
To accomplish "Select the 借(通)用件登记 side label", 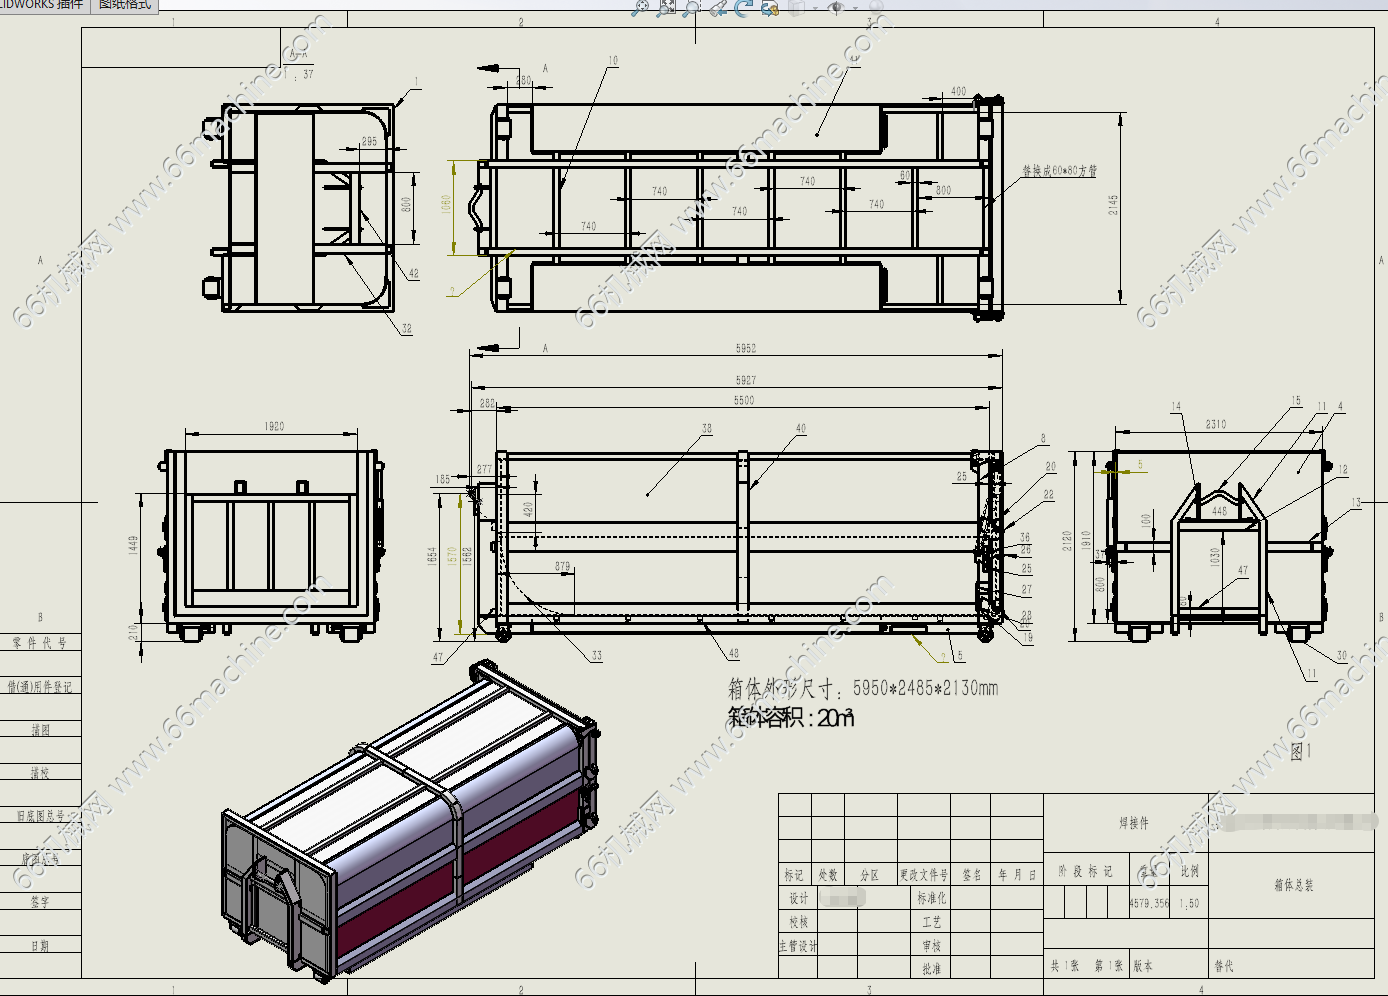I will pyautogui.click(x=40, y=686).
